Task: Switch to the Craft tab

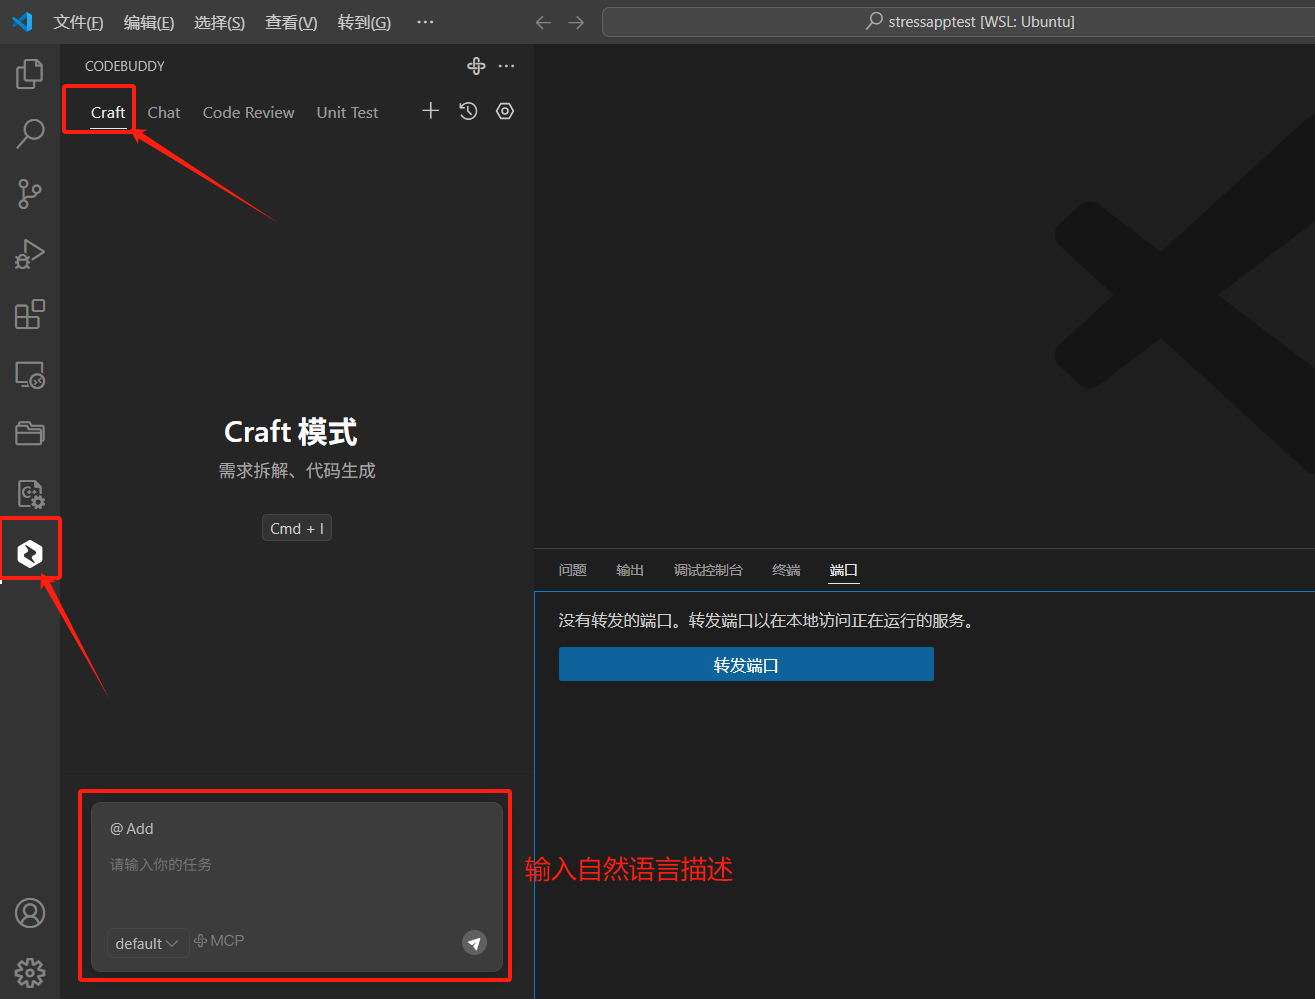Action: click(108, 113)
